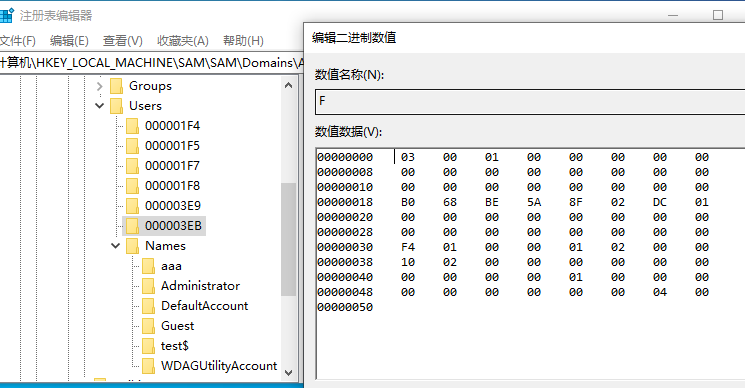Click folder icon of 000001F7 key
The height and width of the screenshot is (388, 745).
click(133, 166)
